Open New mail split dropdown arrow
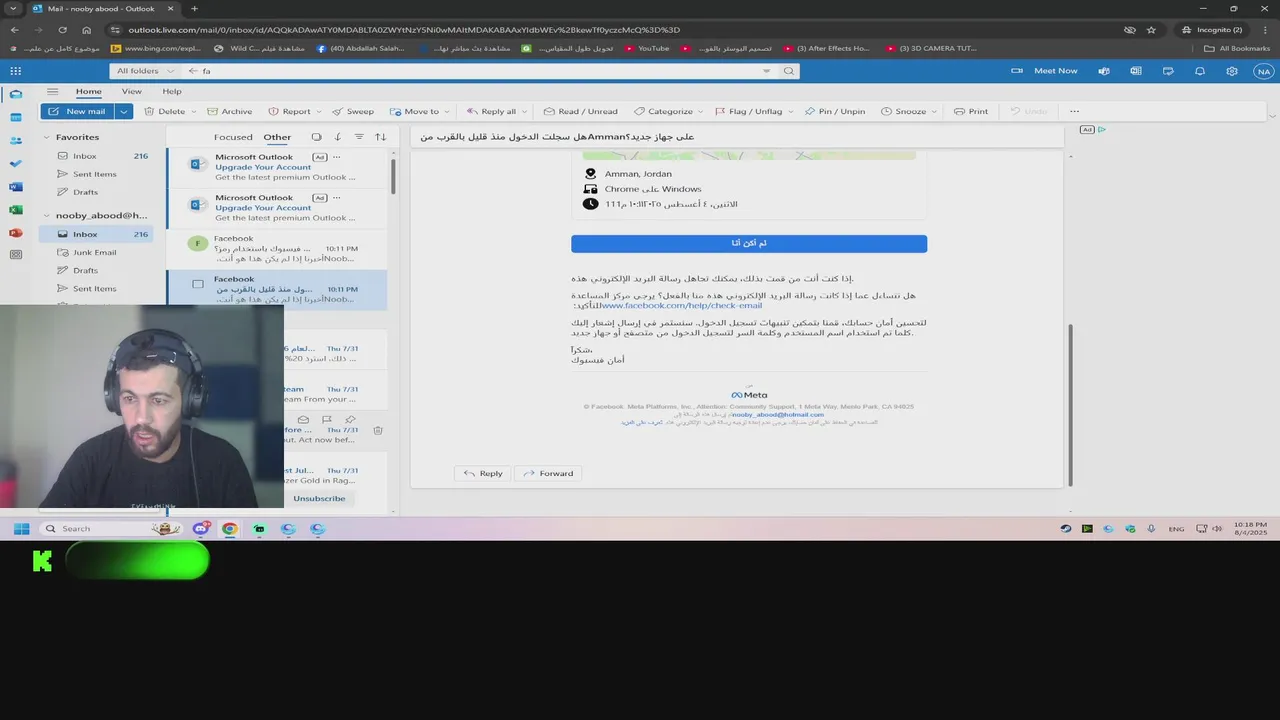This screenshot has width=1280, height=720. pos(124,111)
